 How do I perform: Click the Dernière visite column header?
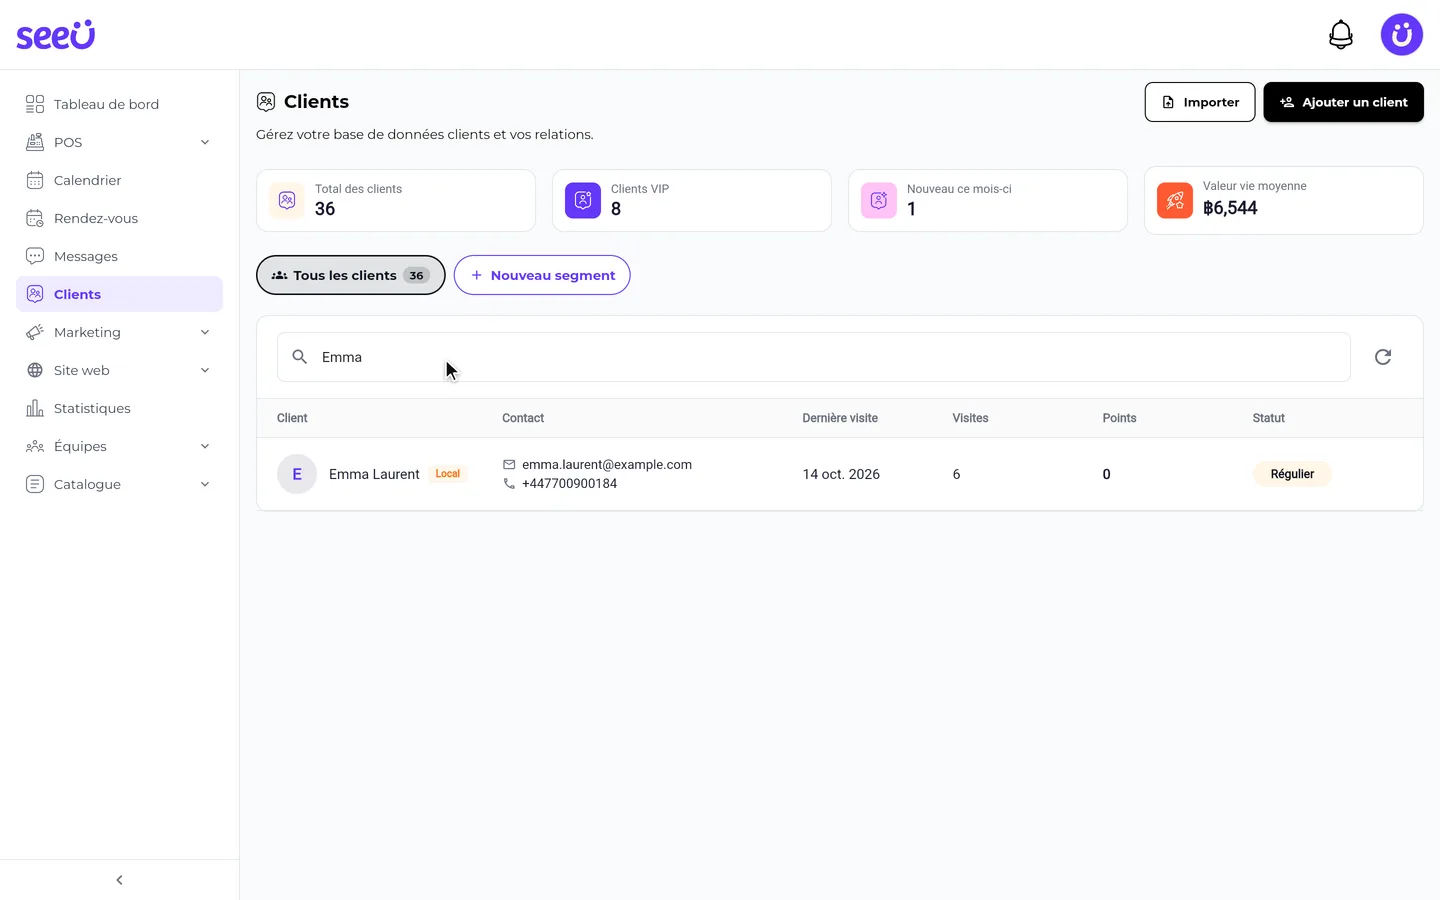(x=840, y=418)
